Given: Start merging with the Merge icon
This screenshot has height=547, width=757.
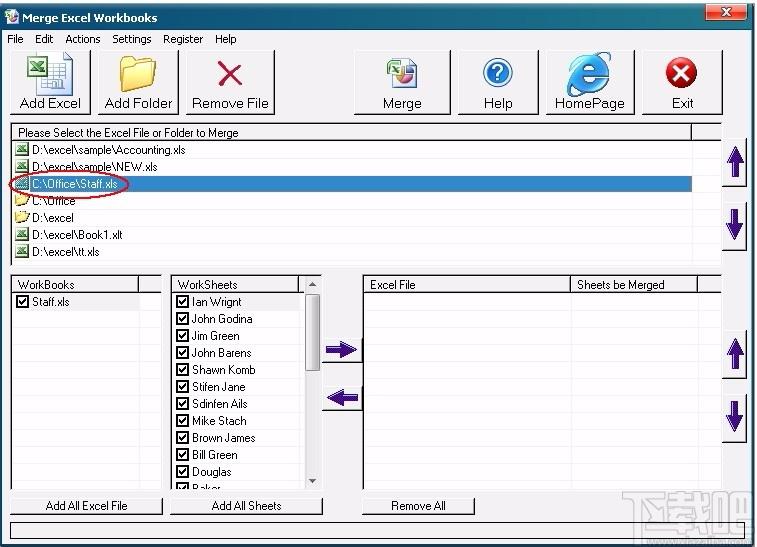Looking at the screenshot, I should pos(402,73).
